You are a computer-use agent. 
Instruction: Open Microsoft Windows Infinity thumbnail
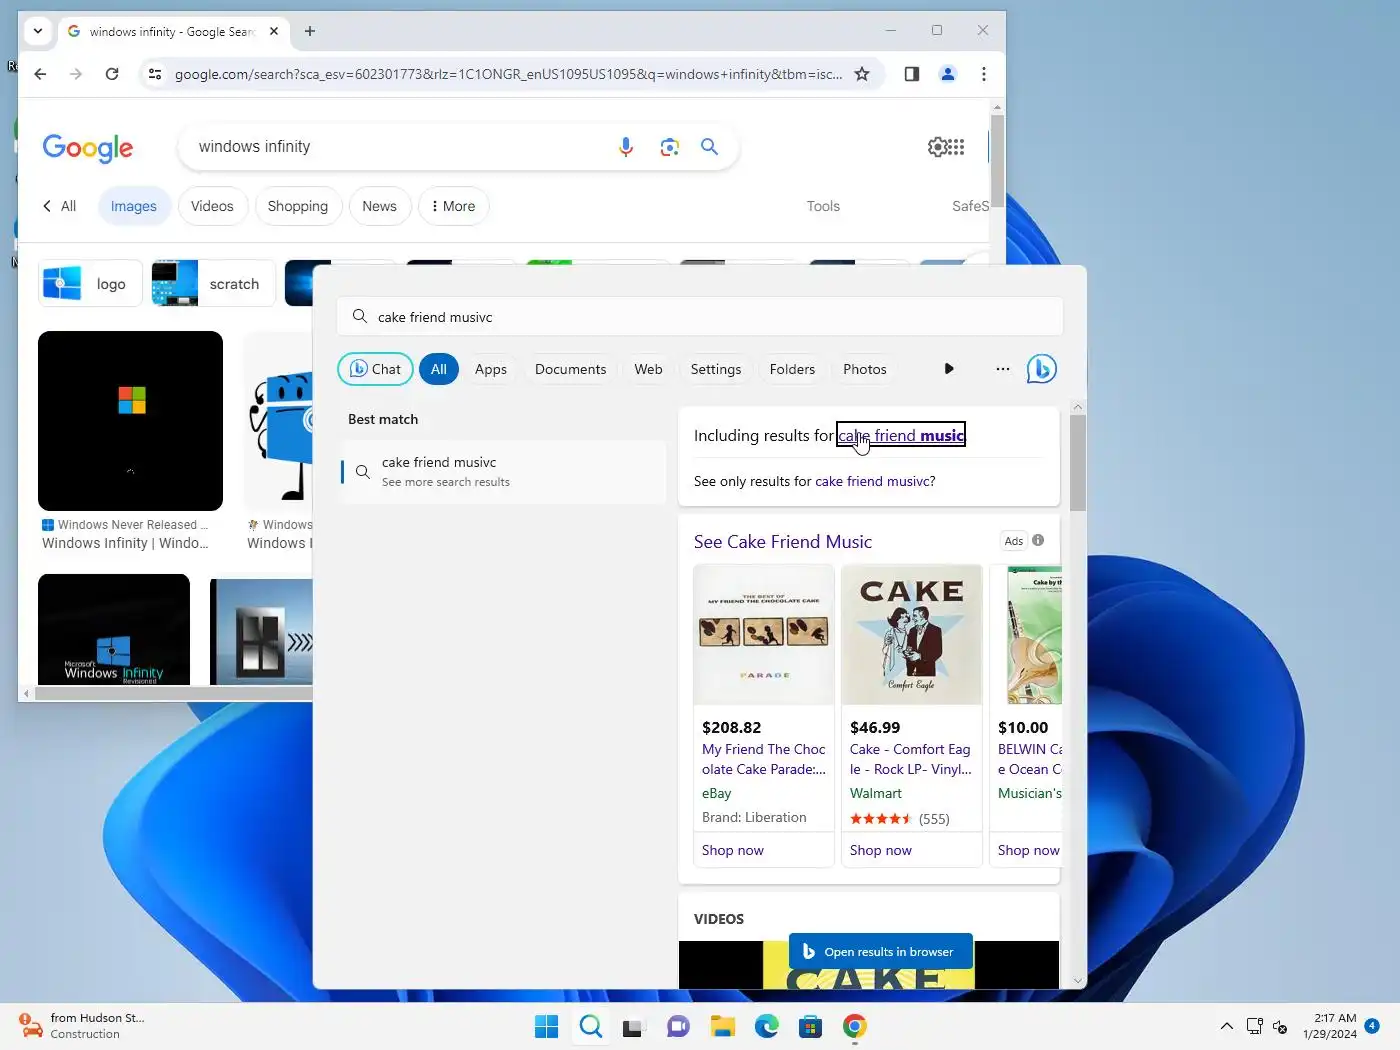coord(114,629)
